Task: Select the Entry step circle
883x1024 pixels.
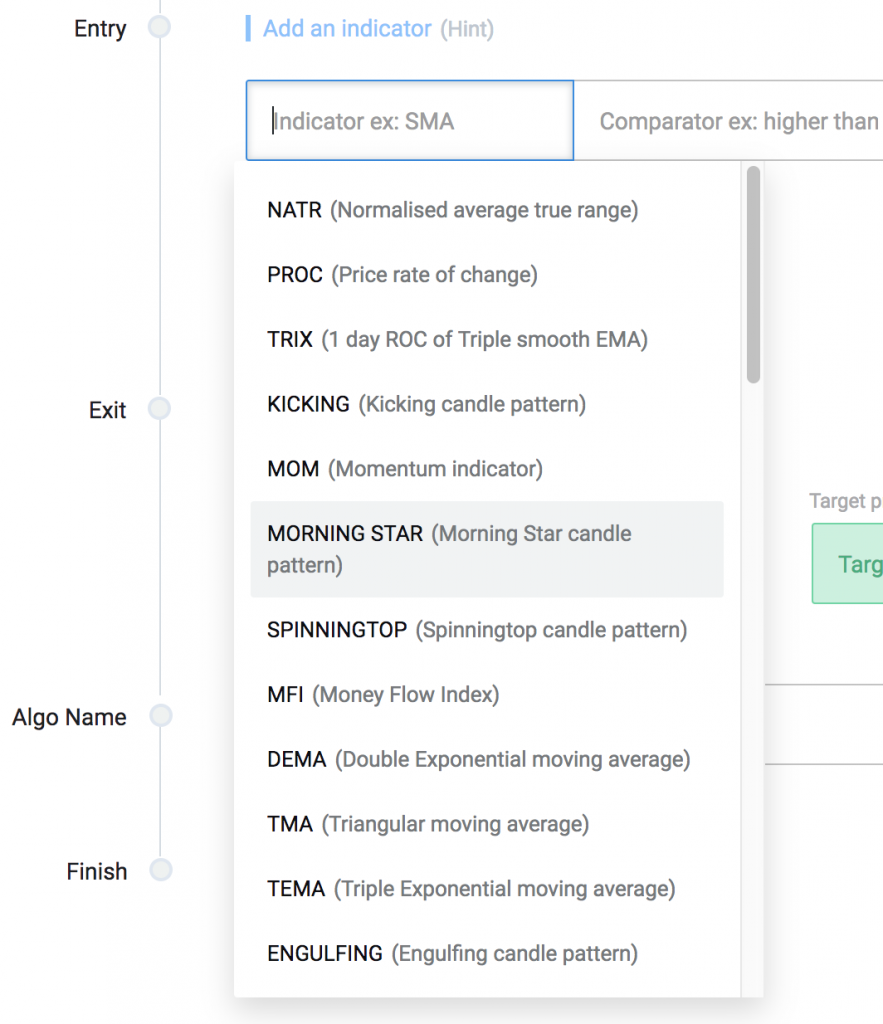Action: pyautogui.click(x=160, y=29)
